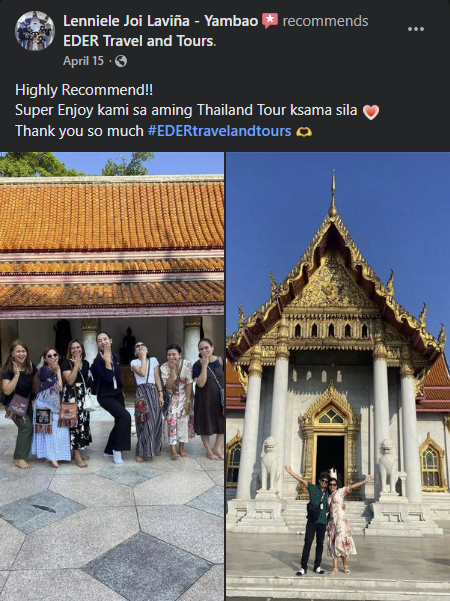Click the April 15 timestamp
Image resolution: width=450 pixels, height=601 pixels.
pos(83,61)
